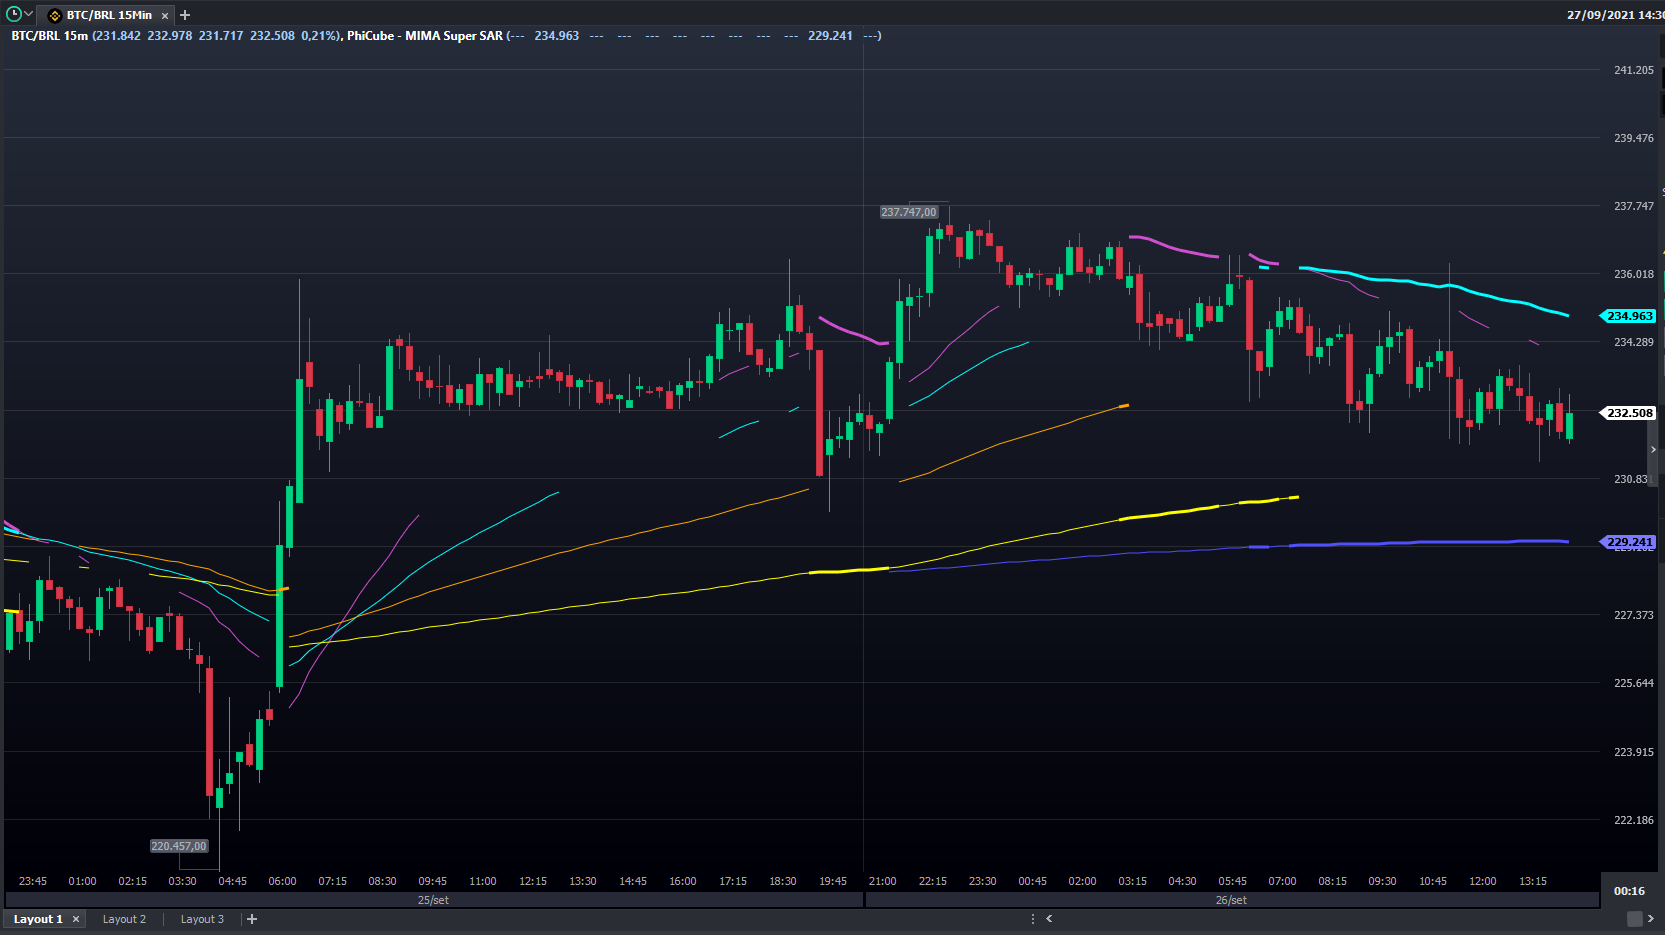
Task: Open the three-dot options at bottom bar
Action: point(1033,919)
